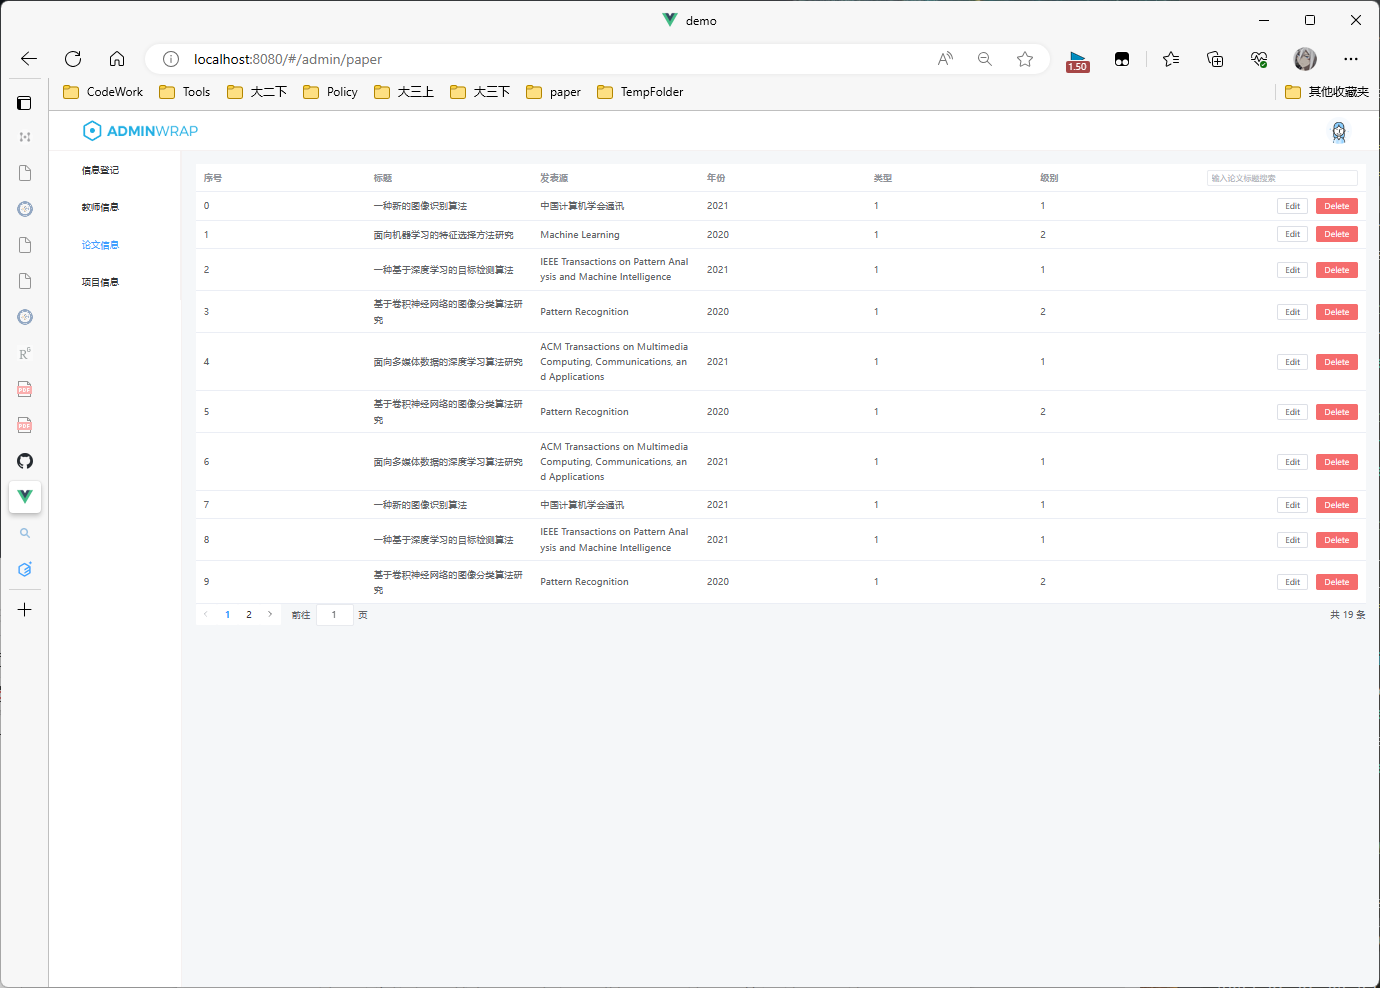The image size is (1380, 988).
Task: Click the search icon in the edge sidebar
Action: pyautogui.click(x=25, y=533)
